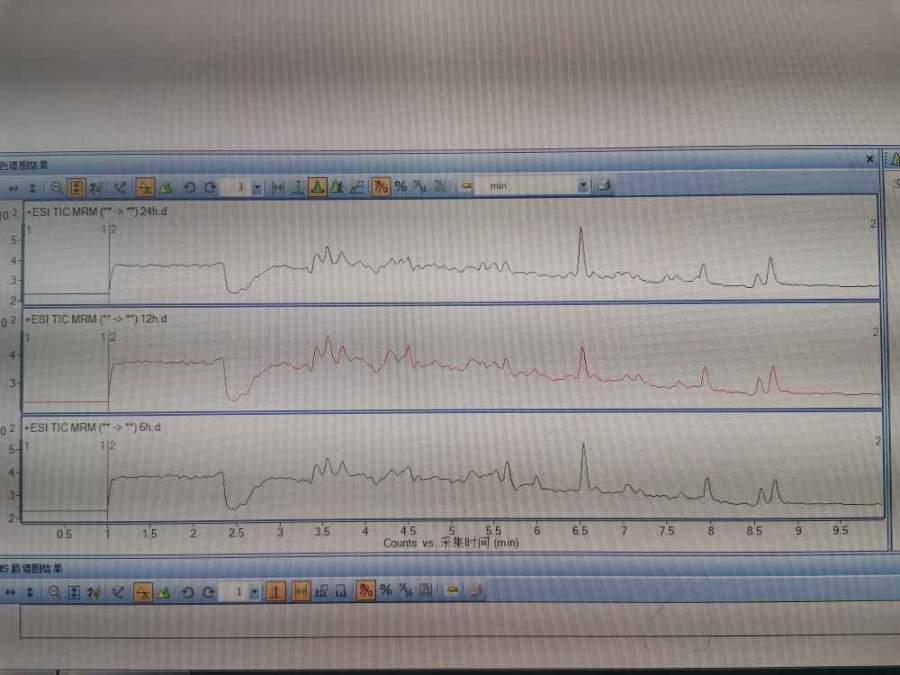
Task: Select peak select tool in chromatogram toolbar
Action: pos(297,187)
